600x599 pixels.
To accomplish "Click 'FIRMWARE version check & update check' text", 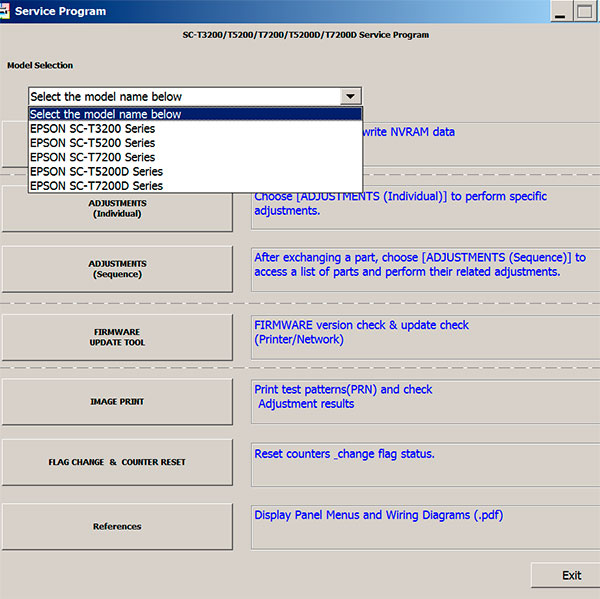I will [361, 325].
